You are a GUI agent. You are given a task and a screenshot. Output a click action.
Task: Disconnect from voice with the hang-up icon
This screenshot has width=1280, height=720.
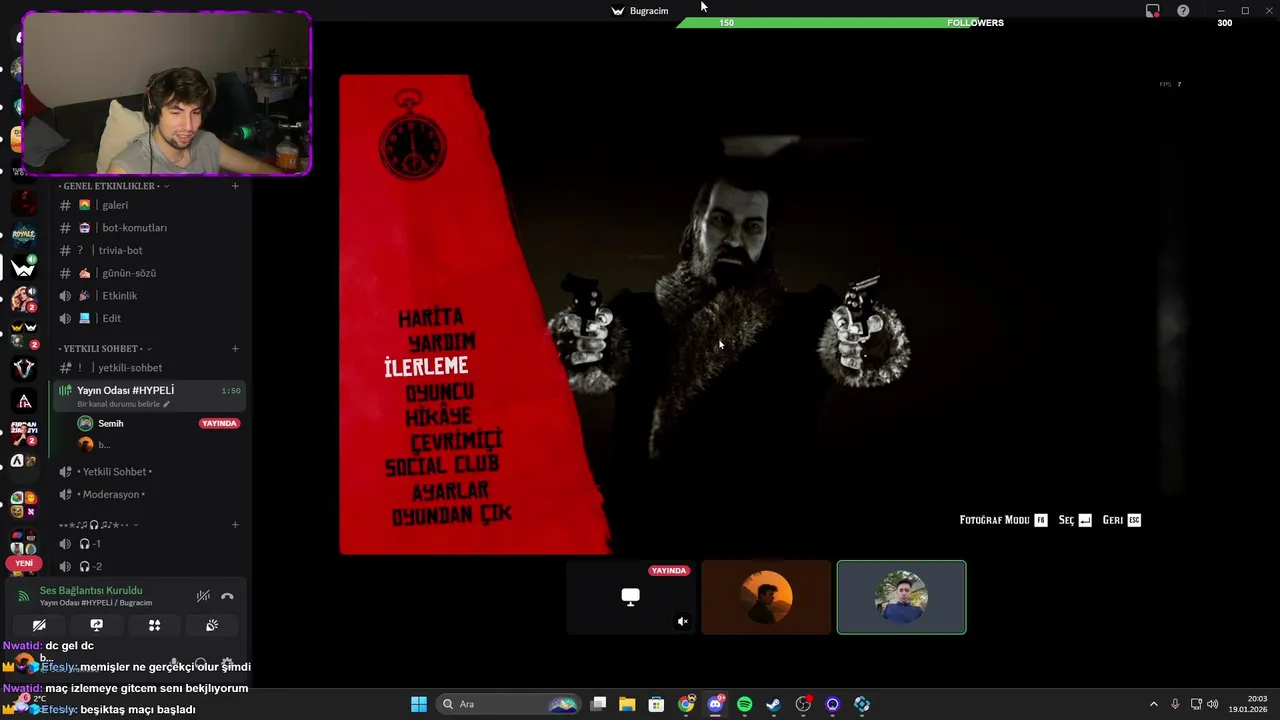[227, 596]
